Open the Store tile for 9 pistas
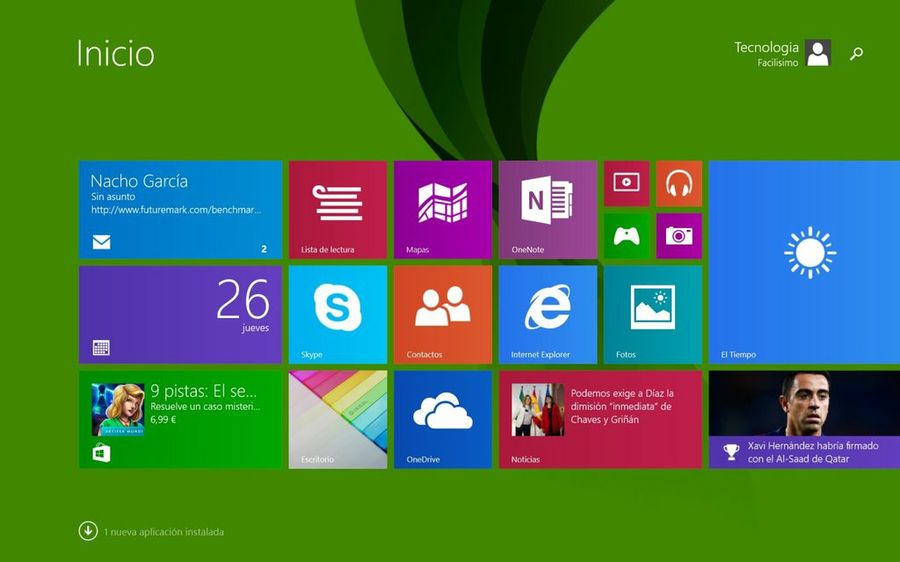The width and height of the screenshot is (900, 562). point(180,419)
